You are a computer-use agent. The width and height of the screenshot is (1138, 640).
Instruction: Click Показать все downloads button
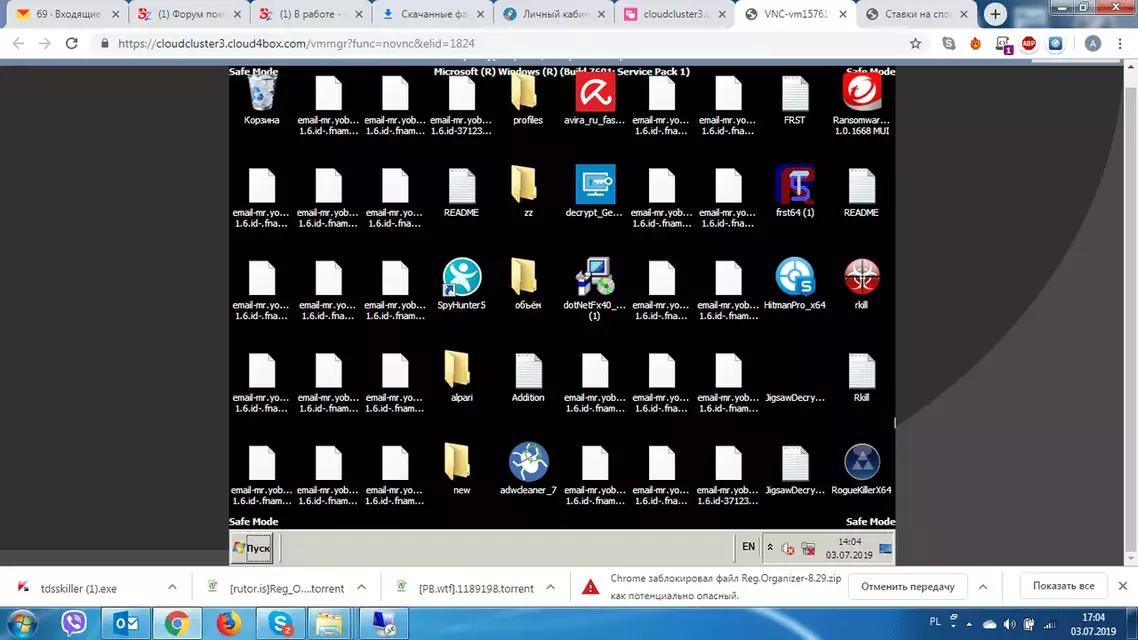[1063, 586]
